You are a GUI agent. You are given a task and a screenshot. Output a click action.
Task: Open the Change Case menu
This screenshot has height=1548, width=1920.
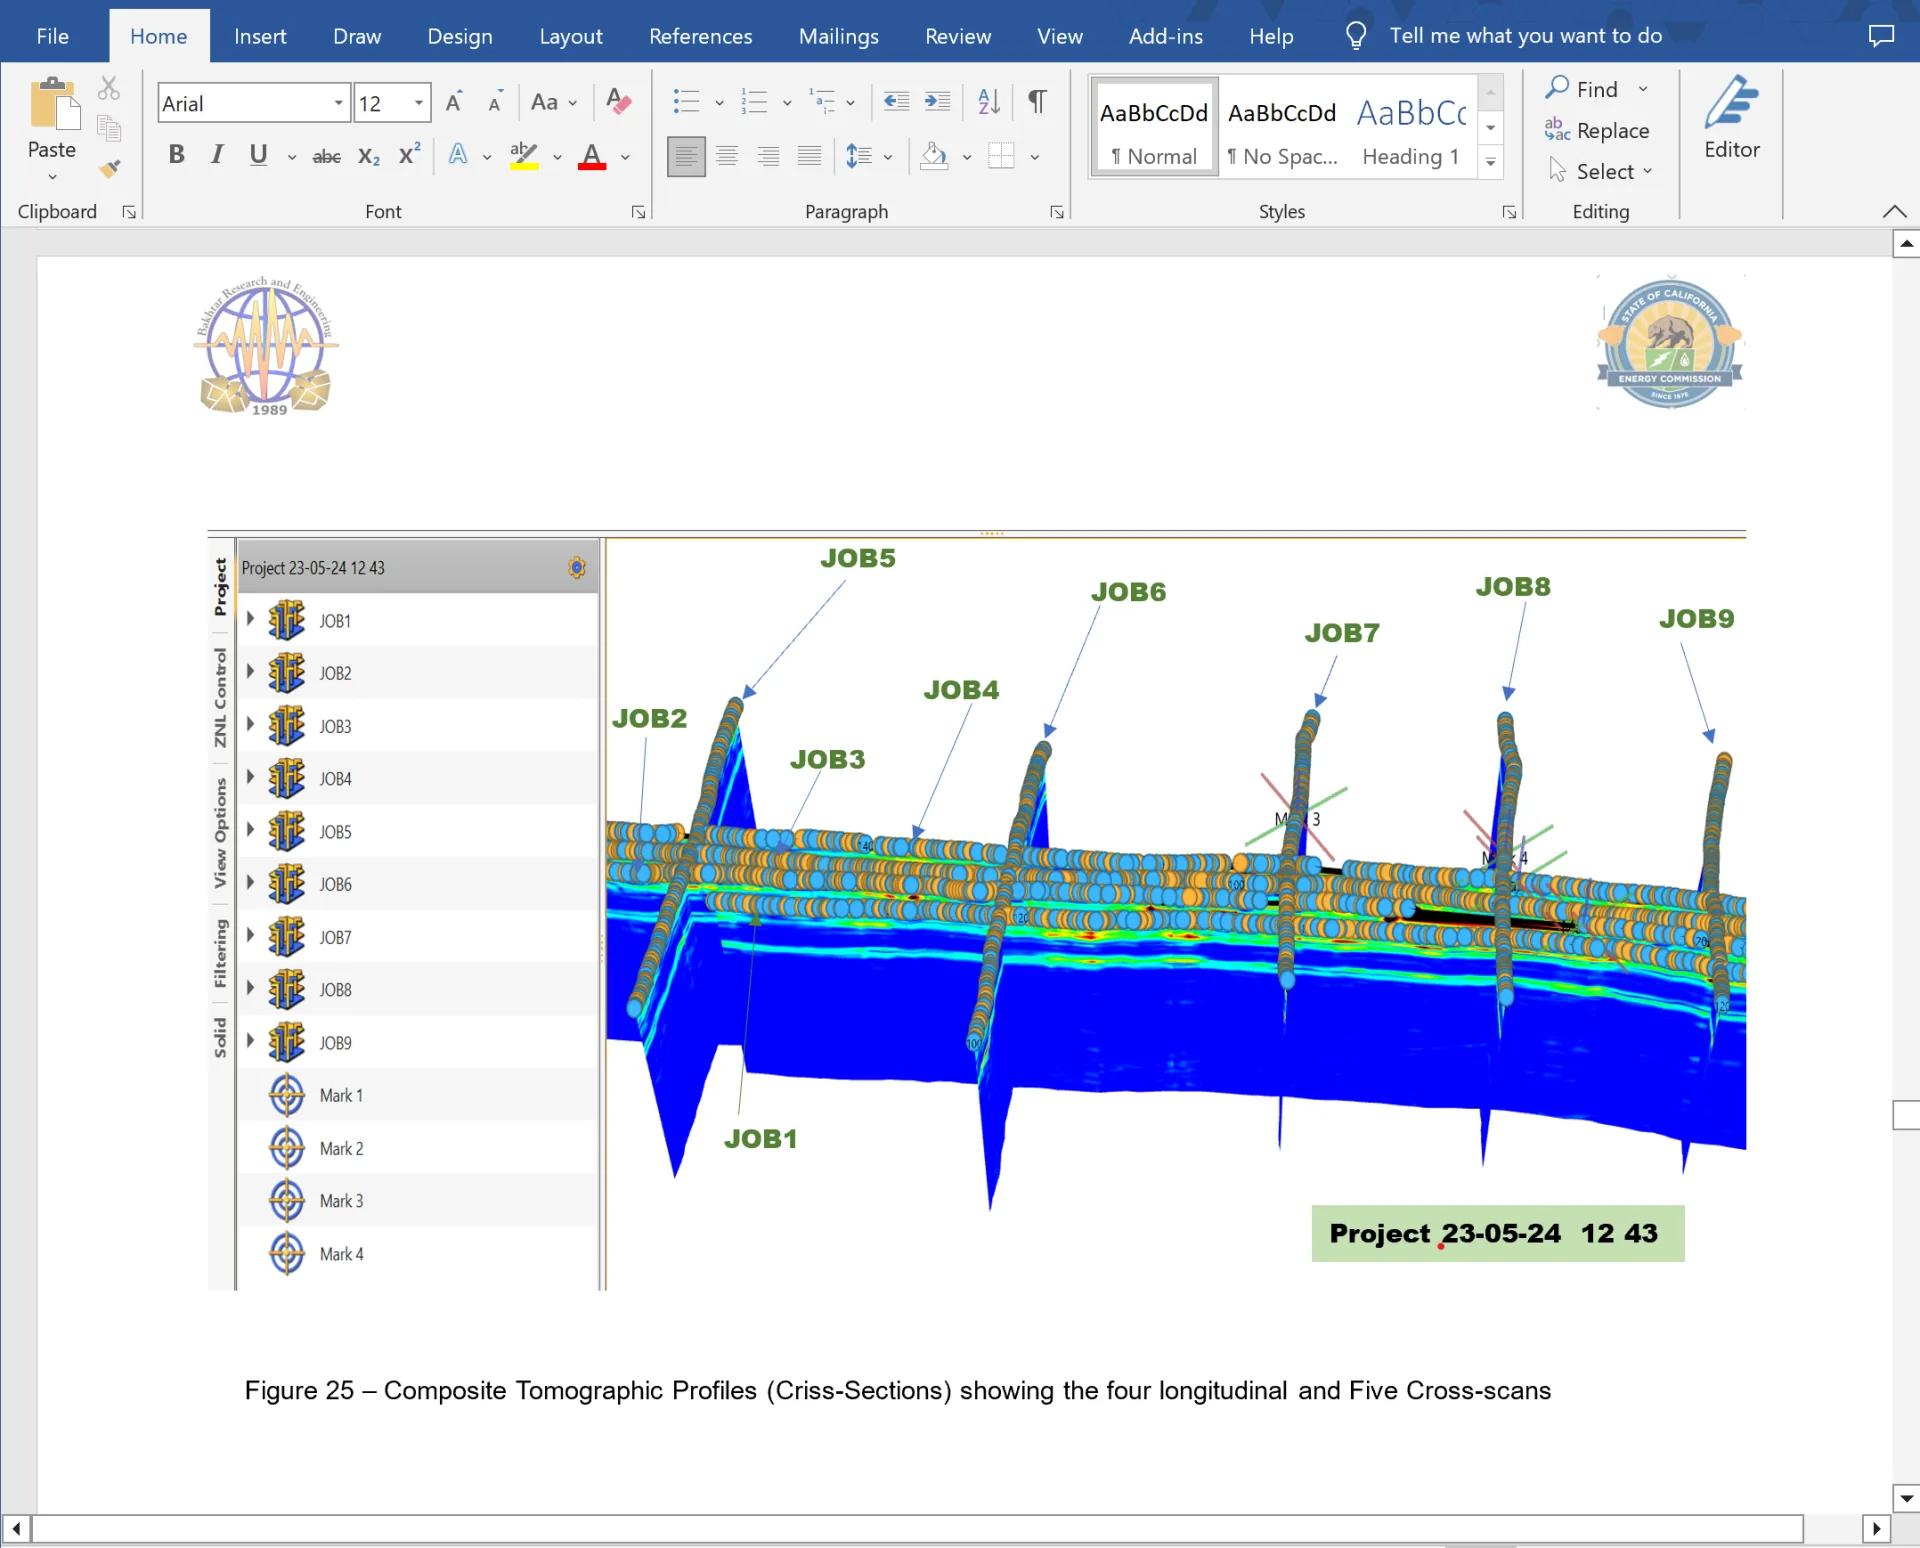click(x=554, y=102)
